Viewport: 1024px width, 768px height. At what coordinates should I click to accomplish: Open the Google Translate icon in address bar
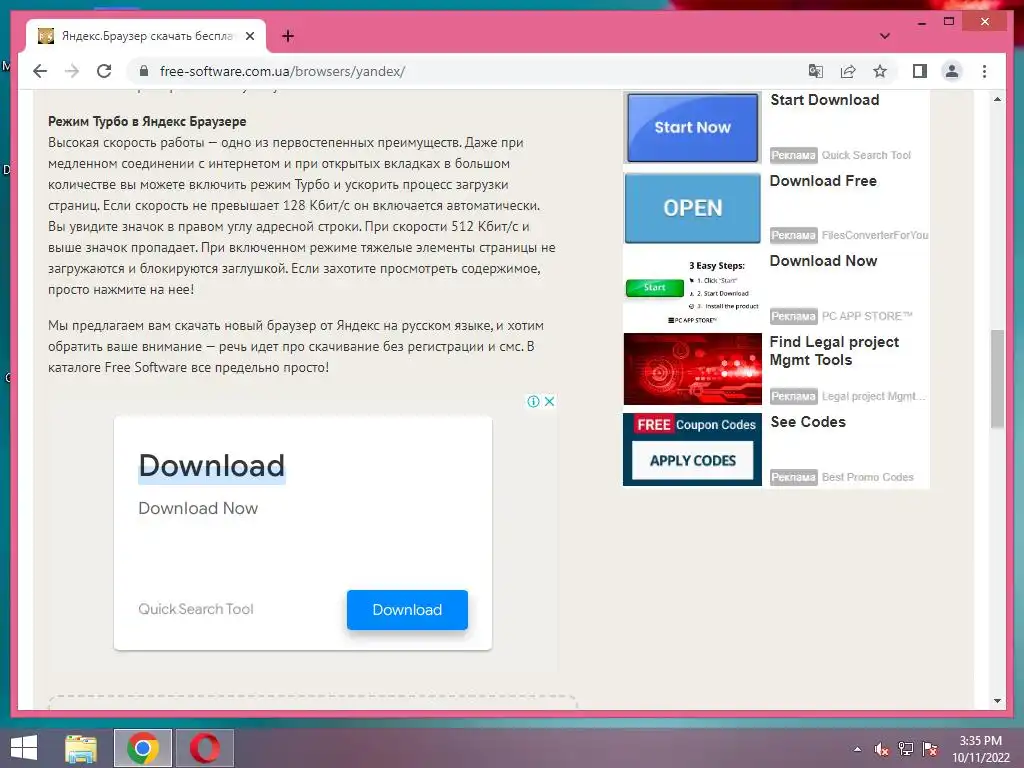point(816,71)
